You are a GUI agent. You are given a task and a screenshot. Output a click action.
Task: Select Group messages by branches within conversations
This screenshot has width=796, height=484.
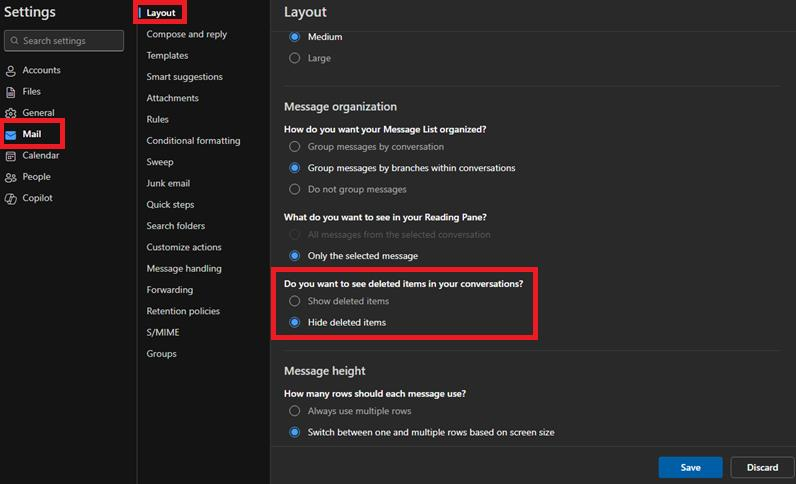pyautogui.click(x=294, y=168)
